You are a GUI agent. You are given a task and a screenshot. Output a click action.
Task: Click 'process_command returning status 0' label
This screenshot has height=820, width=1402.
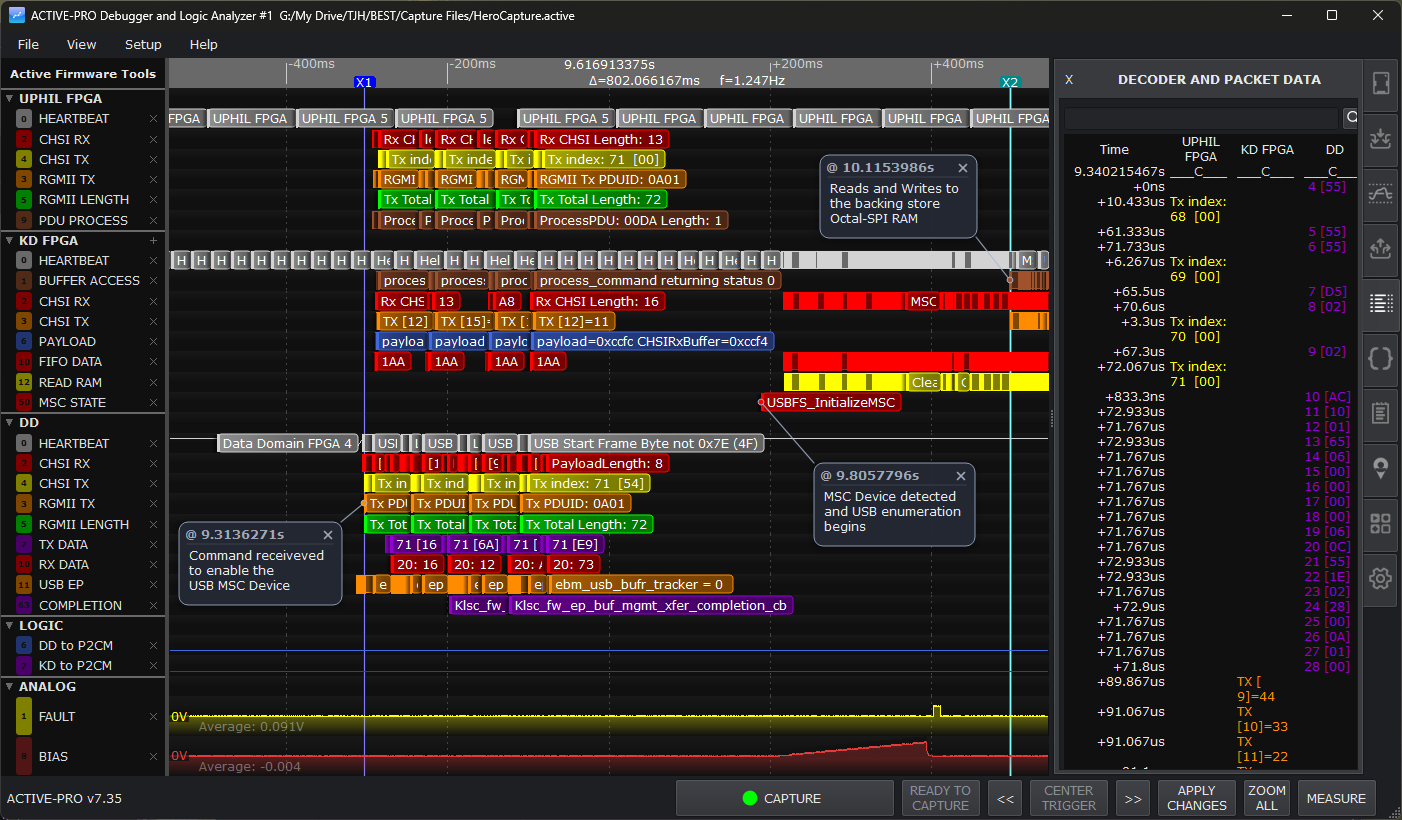click(657, 281)
